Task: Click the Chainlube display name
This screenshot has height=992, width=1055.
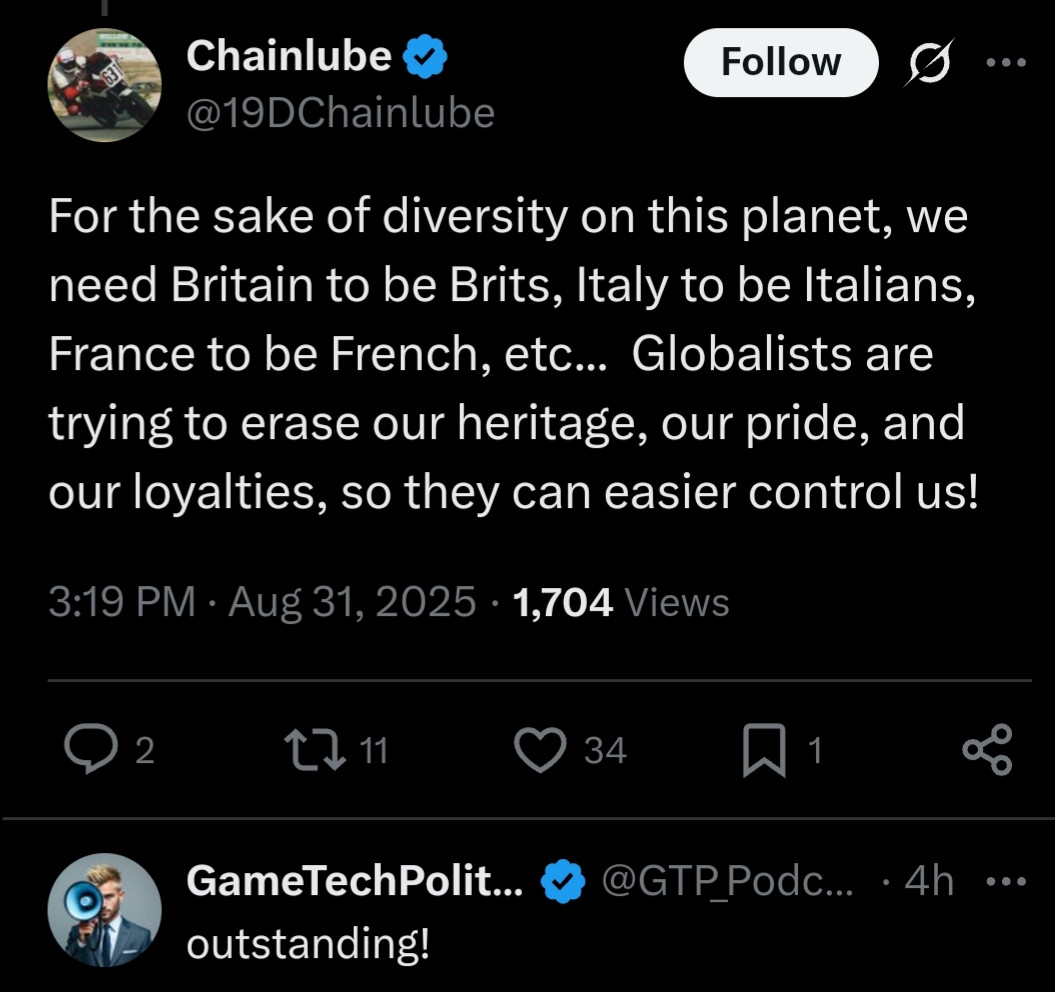Action: [x=288, y=56]
